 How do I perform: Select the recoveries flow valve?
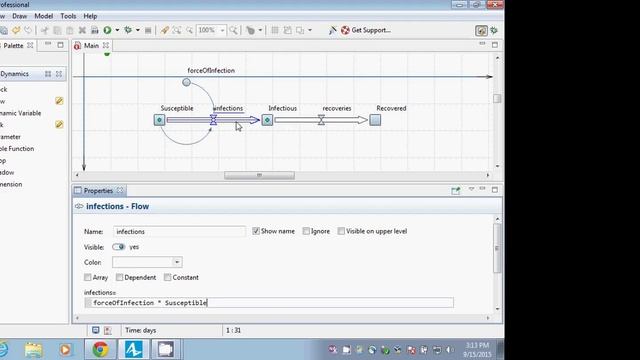coord(321,120)
